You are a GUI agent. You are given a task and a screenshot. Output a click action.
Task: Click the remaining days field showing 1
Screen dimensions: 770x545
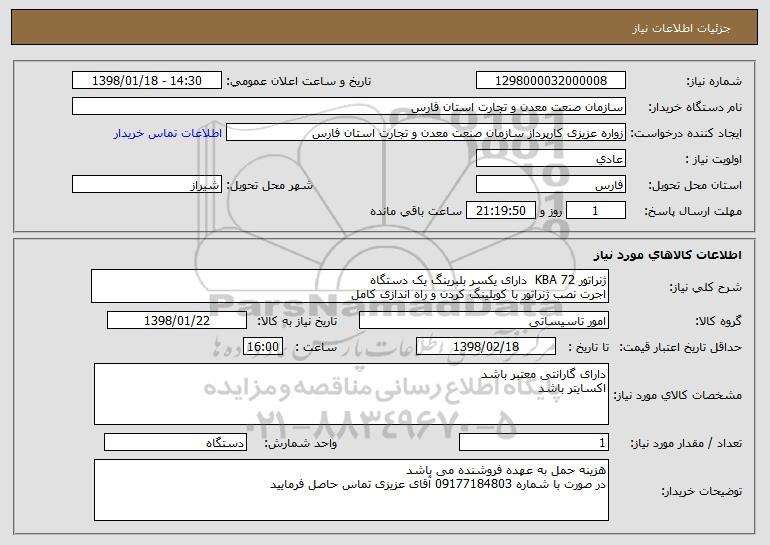pos(596,211)
